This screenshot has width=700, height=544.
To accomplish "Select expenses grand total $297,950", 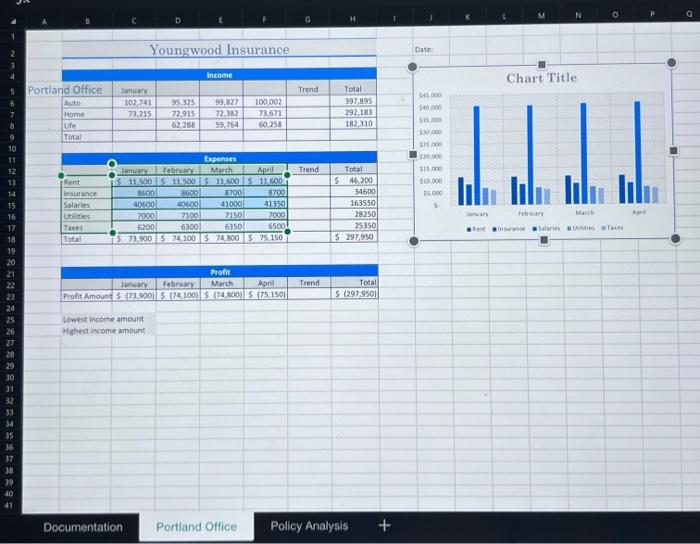I will (x=354, y=237).
